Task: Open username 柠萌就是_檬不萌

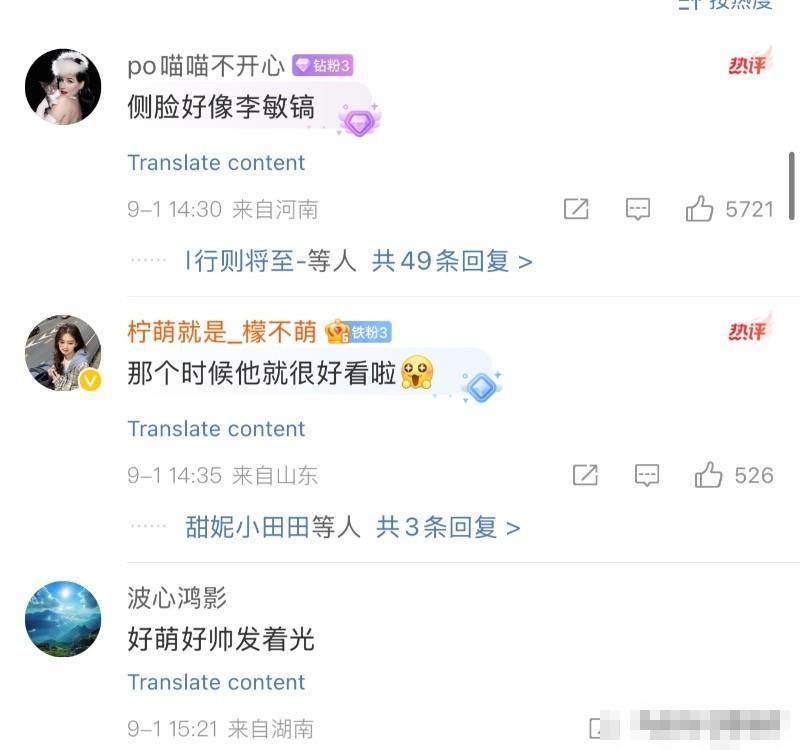Action: pos(222,332)
